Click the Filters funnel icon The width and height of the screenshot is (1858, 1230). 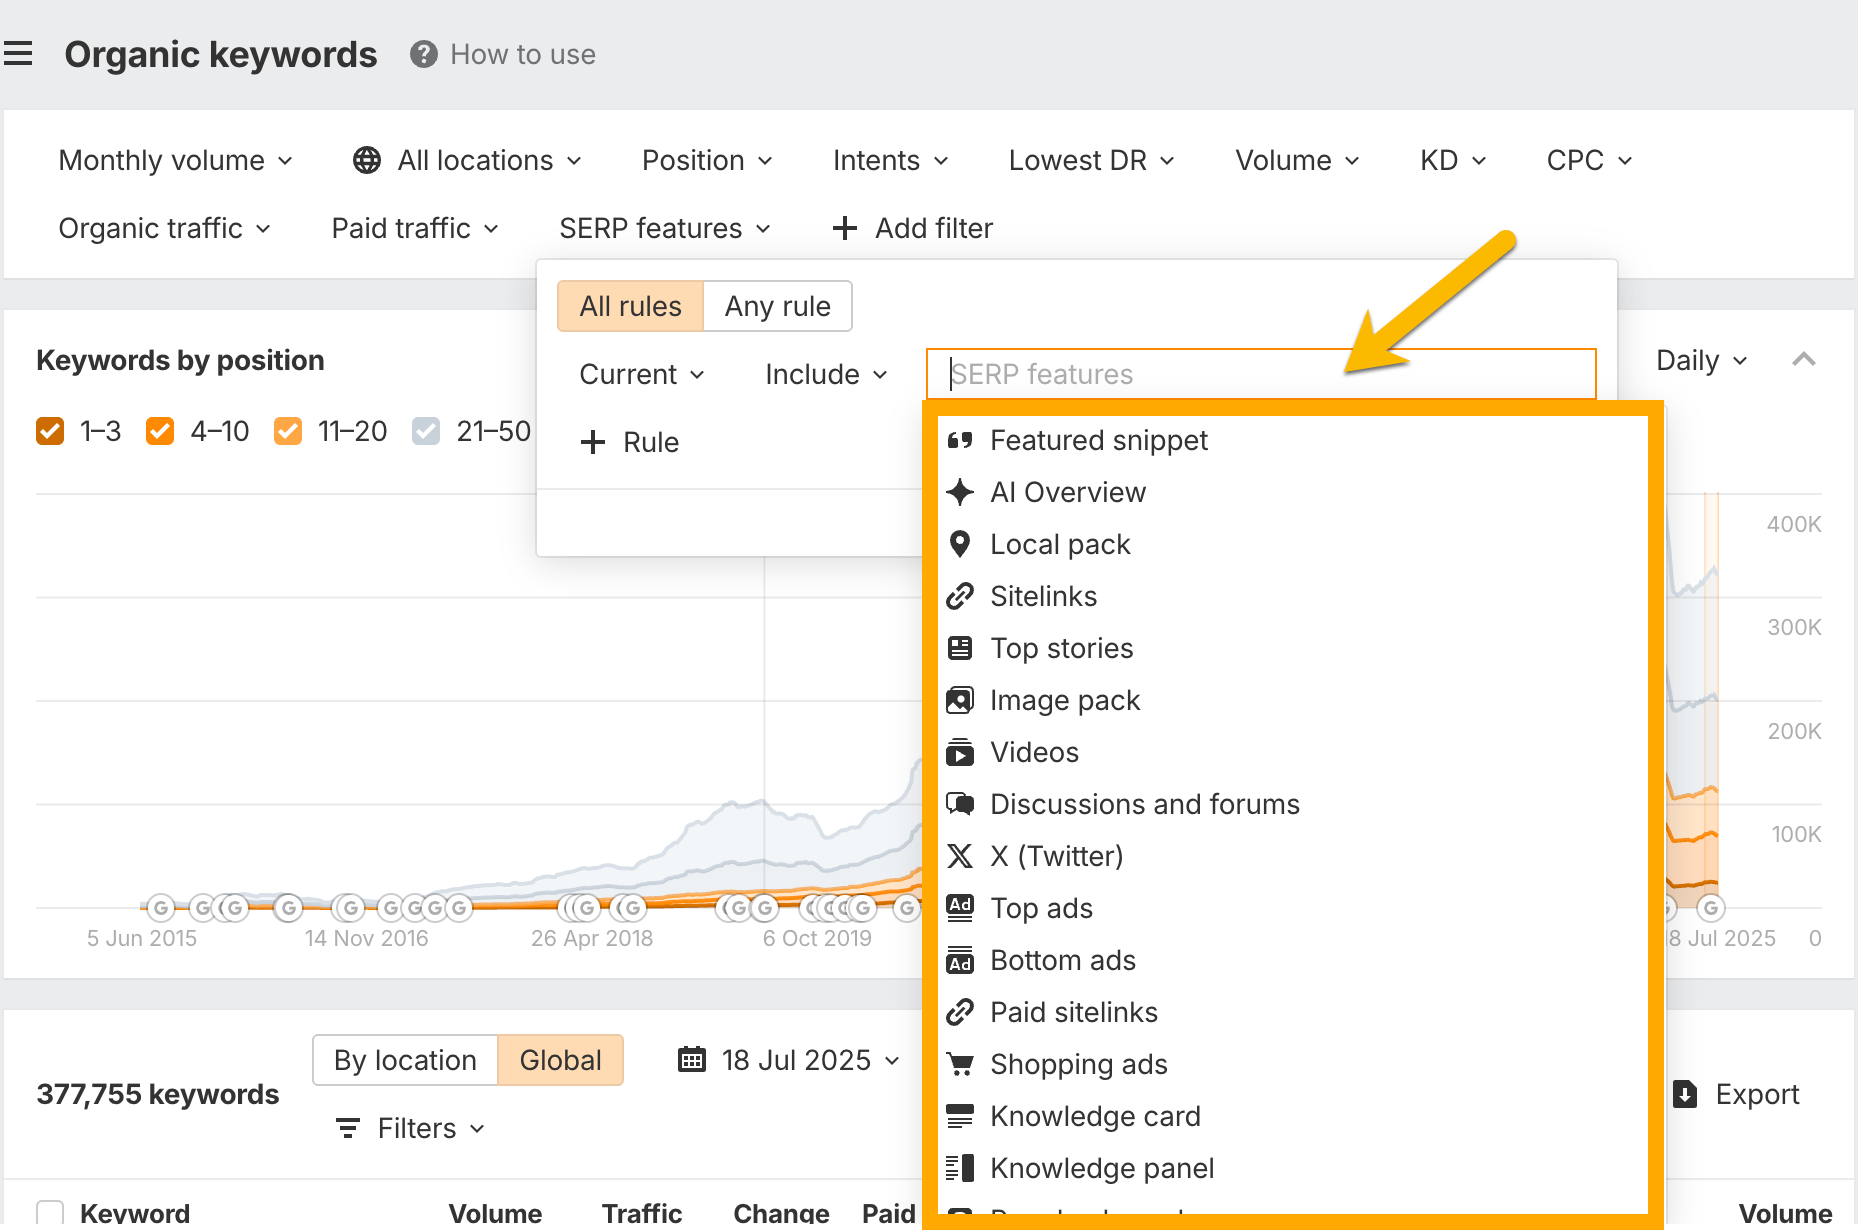click(347, 1128)
